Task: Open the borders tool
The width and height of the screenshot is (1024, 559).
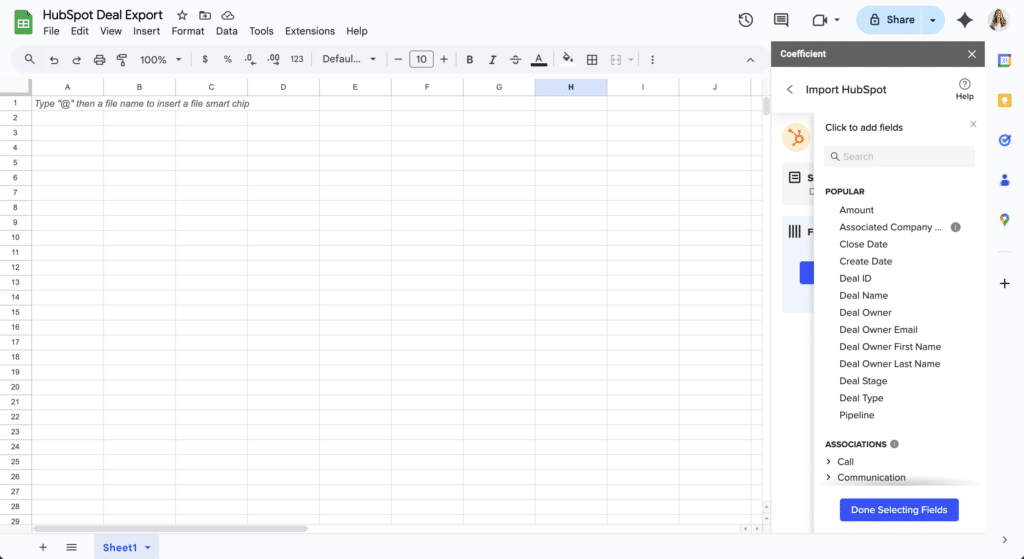Action: tap(592, 60)
